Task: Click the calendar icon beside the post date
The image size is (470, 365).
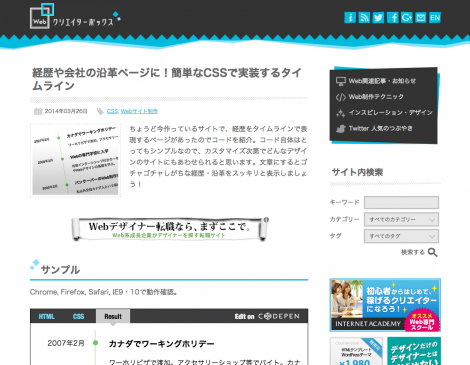Action: [38, 111]
